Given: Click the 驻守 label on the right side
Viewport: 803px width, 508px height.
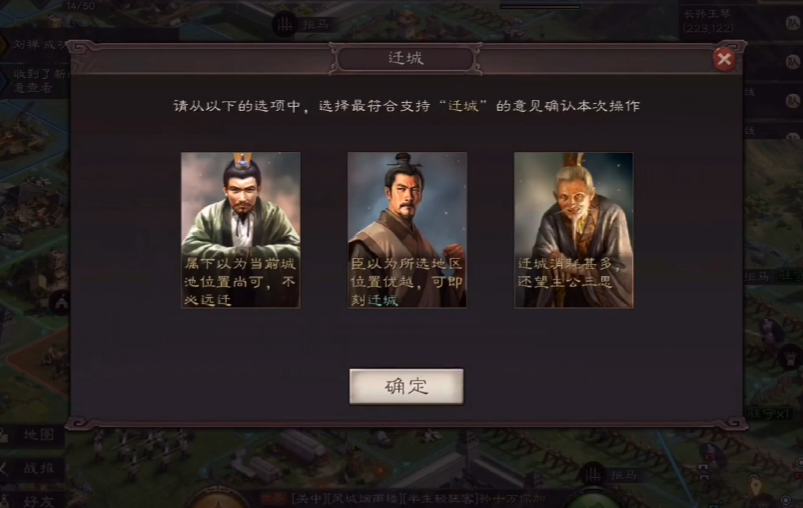Looking at the screenshot, I should click(790, 277).
